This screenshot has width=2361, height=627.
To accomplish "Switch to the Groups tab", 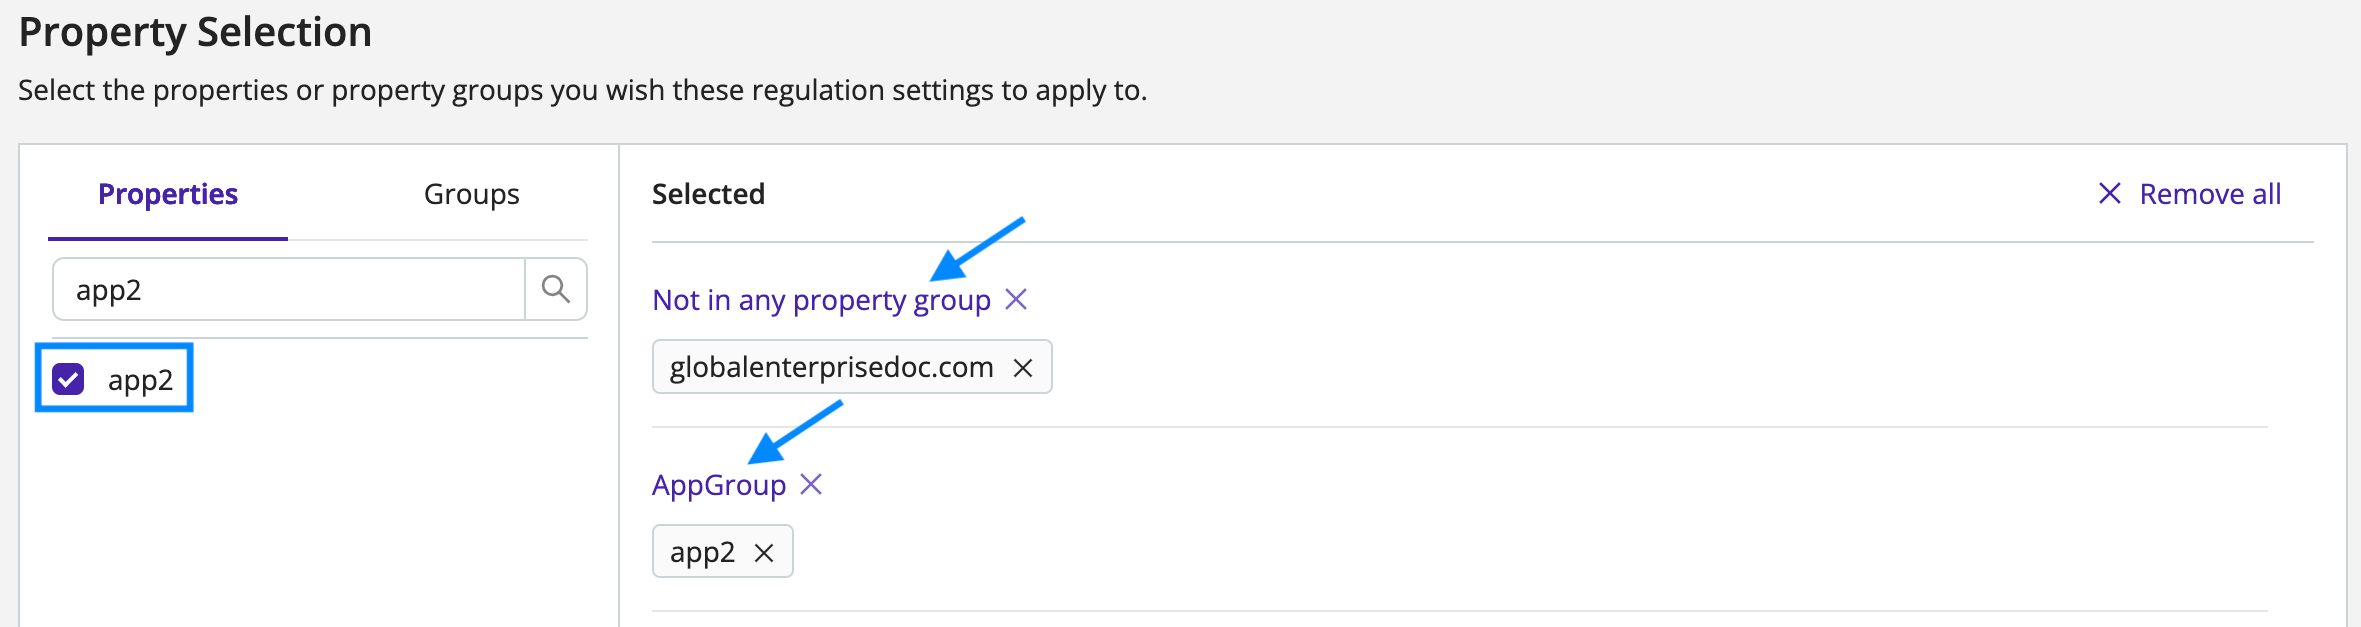I will click(471, 194).
